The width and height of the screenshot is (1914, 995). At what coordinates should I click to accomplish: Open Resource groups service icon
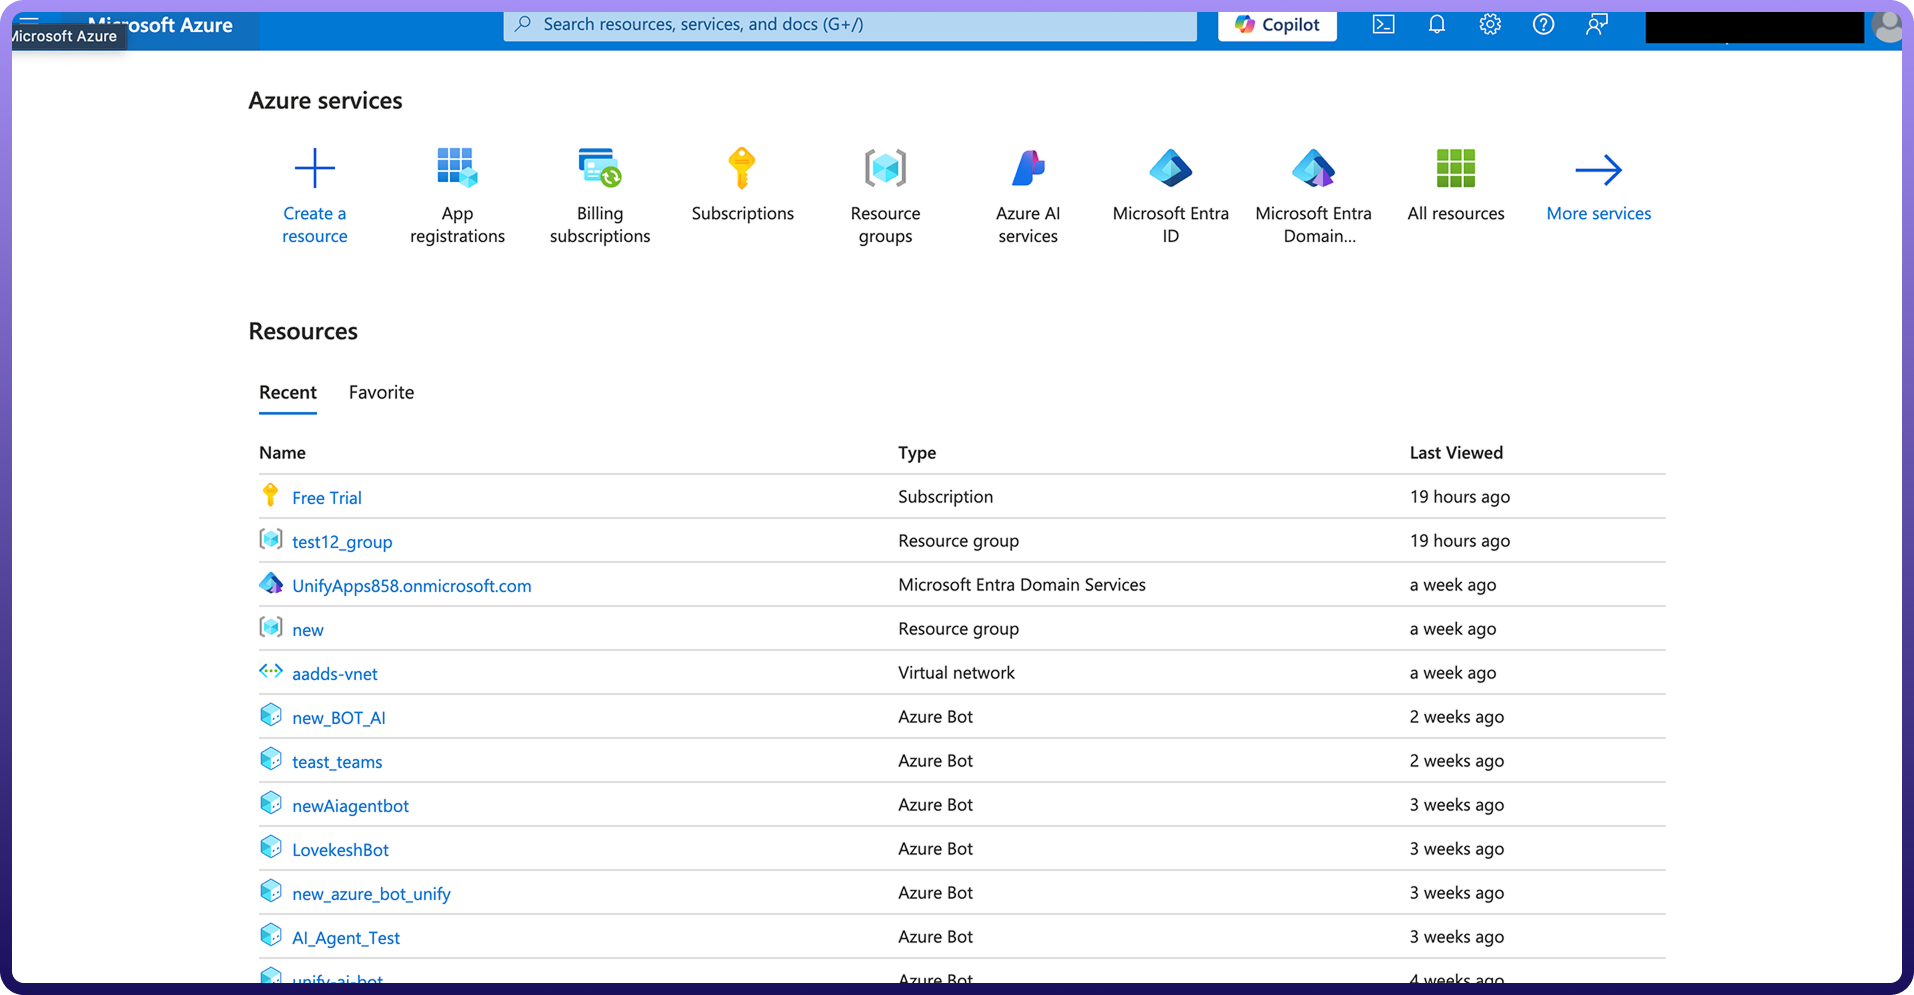(885, 168)
